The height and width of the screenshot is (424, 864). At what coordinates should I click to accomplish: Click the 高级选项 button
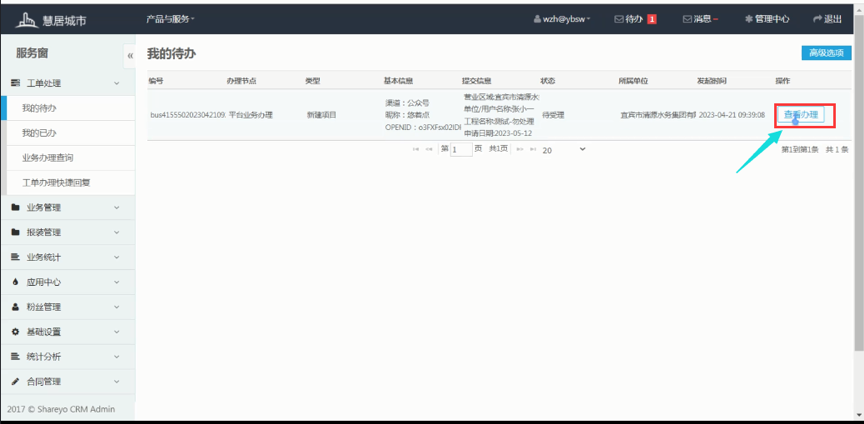point(824,54)
